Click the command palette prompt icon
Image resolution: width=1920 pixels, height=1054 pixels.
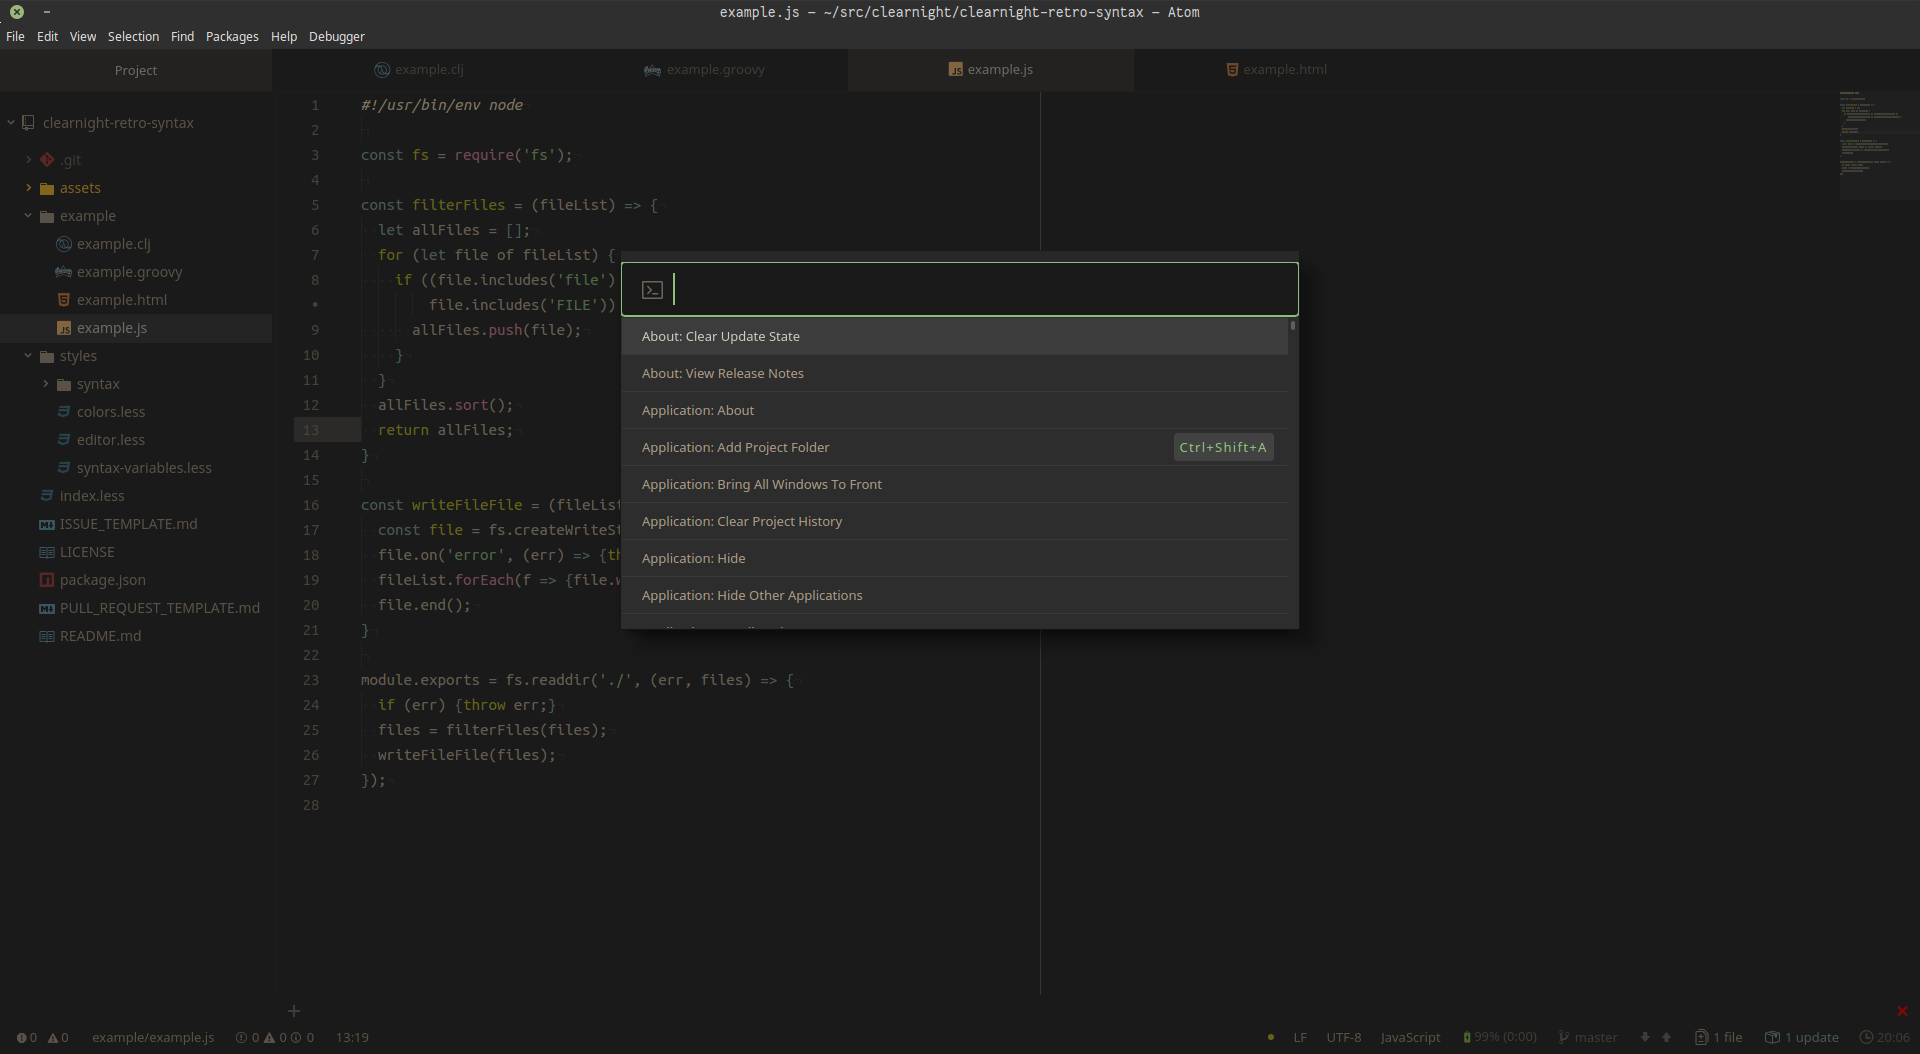pyautogui.click(x=652, y=290)
